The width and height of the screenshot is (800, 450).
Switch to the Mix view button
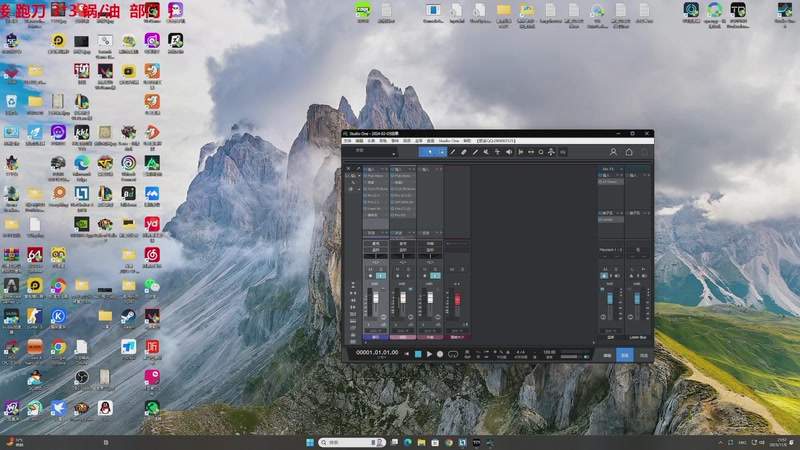[625, 354]
